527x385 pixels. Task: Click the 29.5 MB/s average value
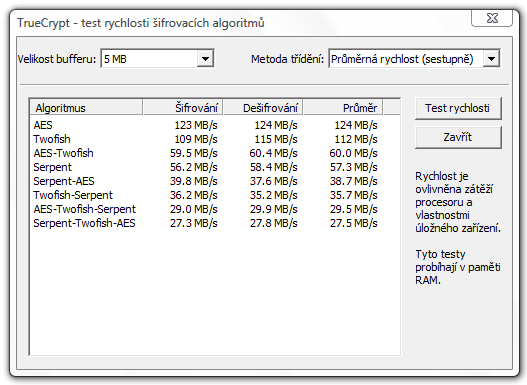[x=354, y=209]
